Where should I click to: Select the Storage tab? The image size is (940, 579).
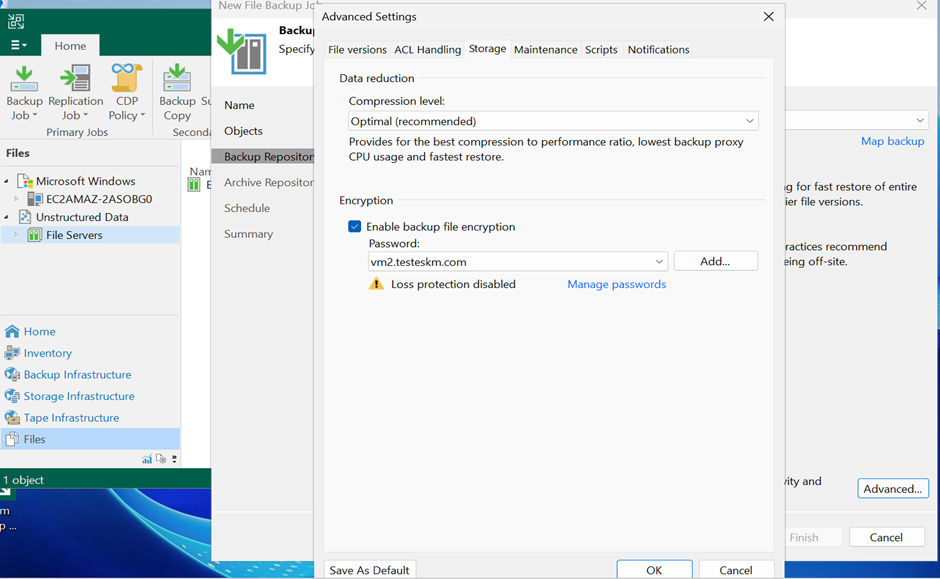pos(487,49)
